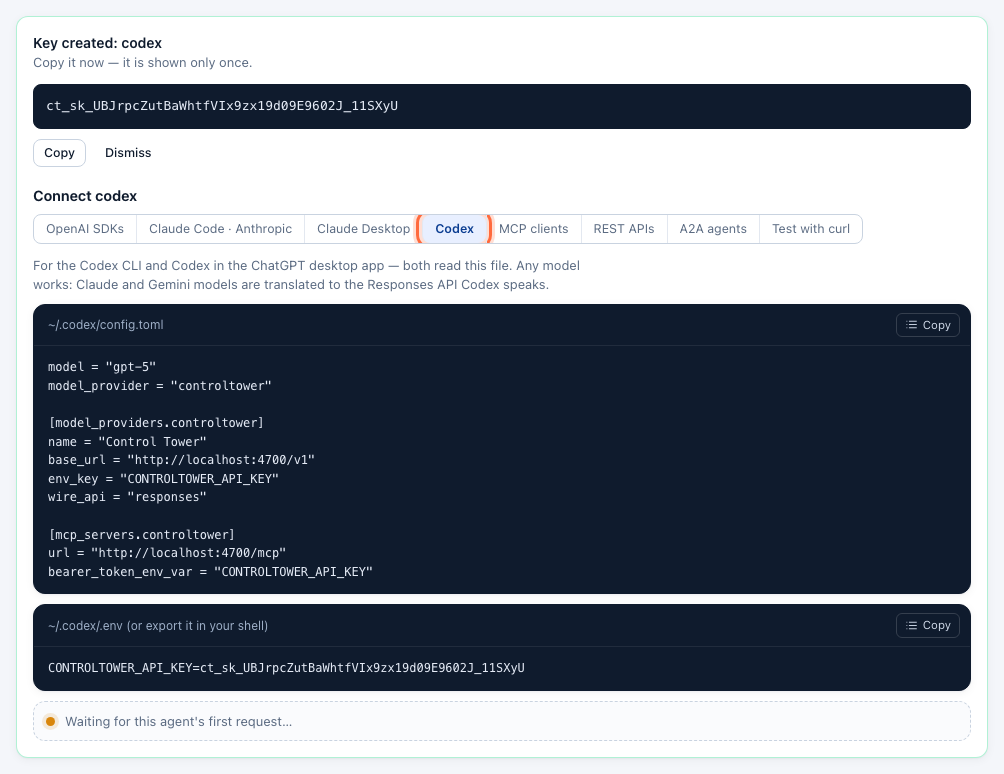Switch to the OpenAI SDKs tab
The width and height of the screenshot is (1004, 774).
pos(85,229)
